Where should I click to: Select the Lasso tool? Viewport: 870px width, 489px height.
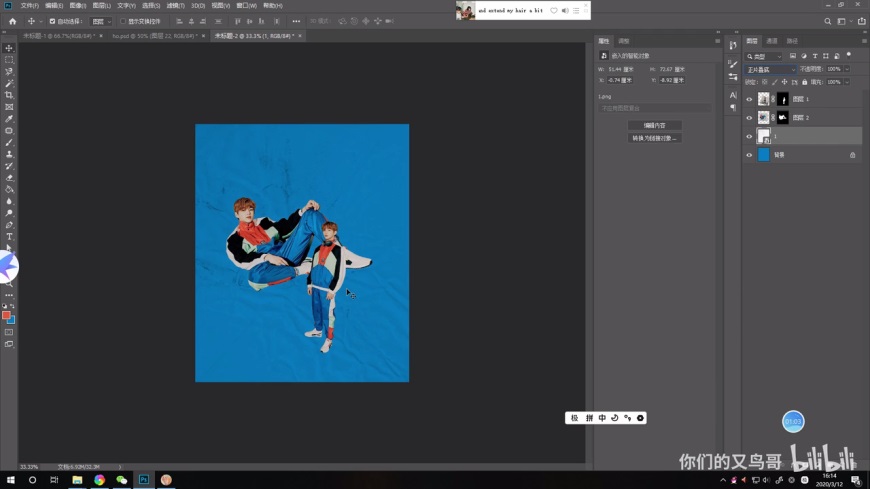pos(9,72)
